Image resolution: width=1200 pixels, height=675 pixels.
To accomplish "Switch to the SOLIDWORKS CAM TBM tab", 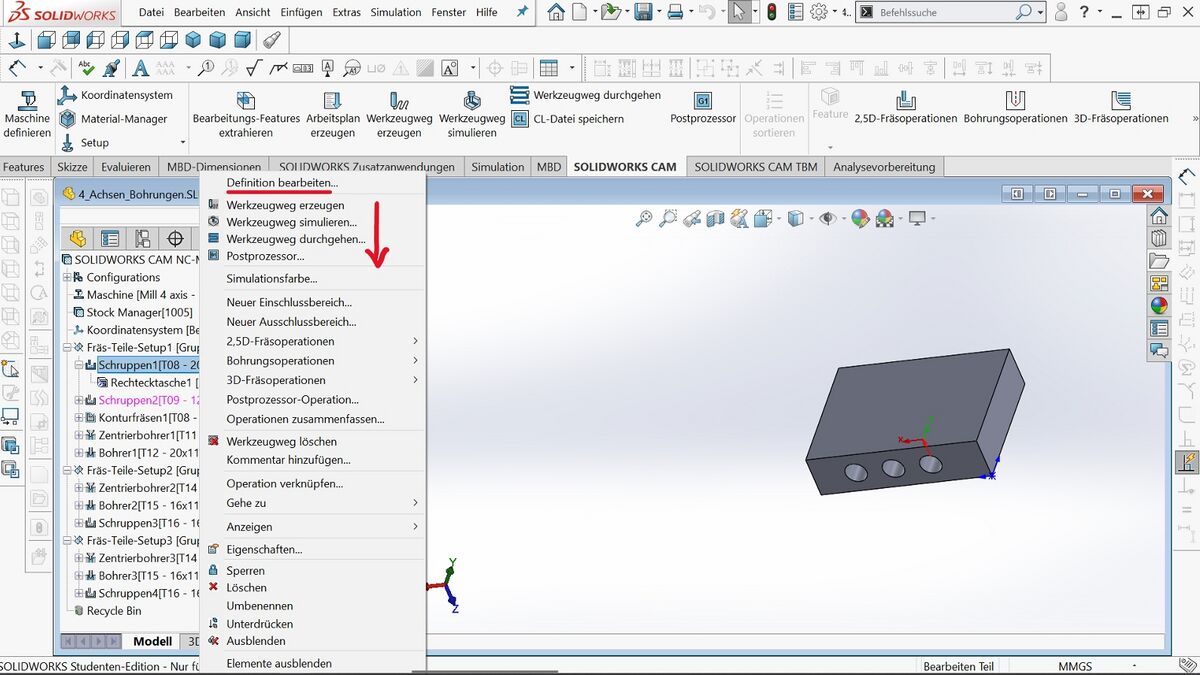I will tap(755, 167).
